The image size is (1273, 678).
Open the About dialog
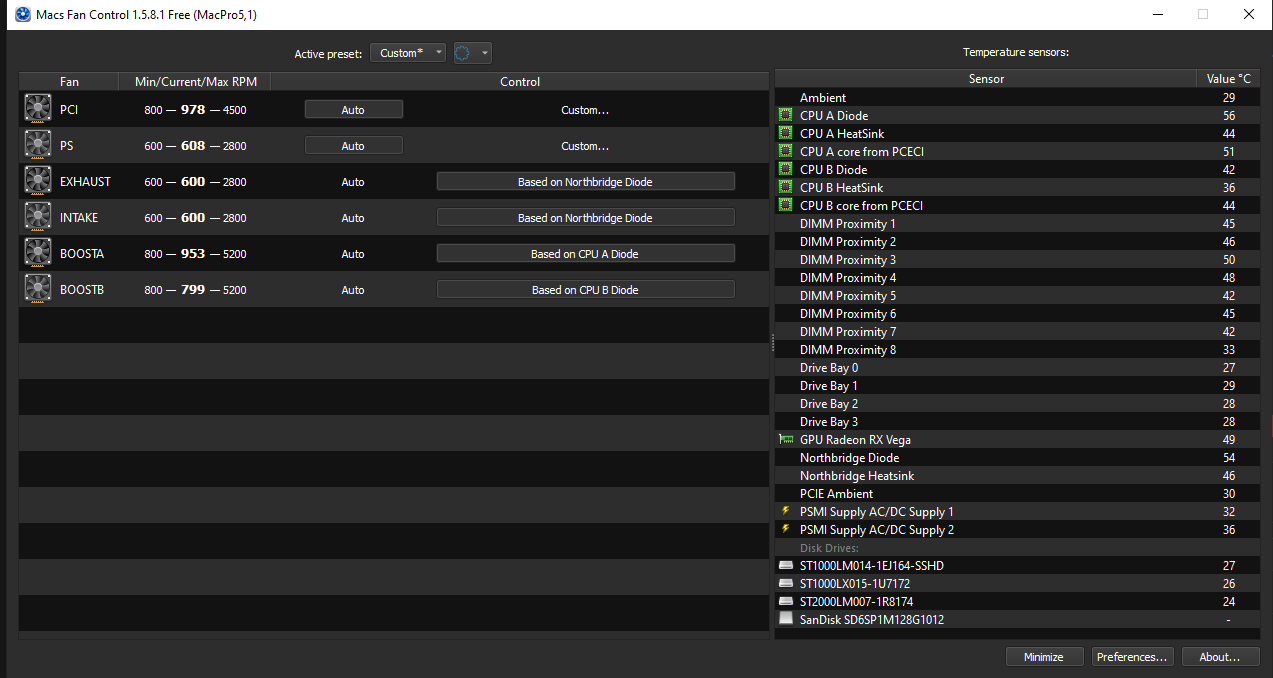(1220, 657)
